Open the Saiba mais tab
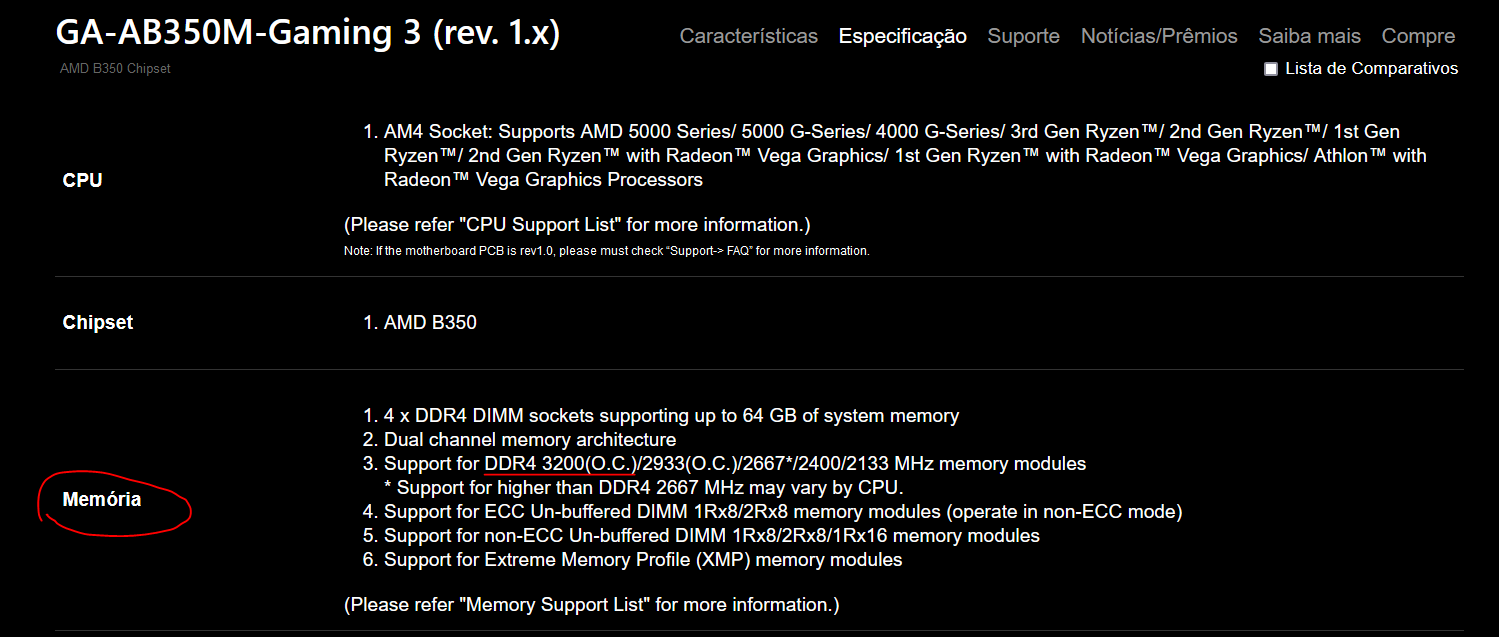Screen dimensions: 1499x637 point(1309,36)
